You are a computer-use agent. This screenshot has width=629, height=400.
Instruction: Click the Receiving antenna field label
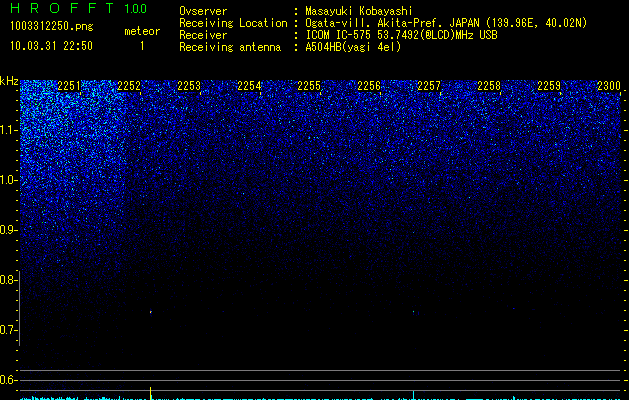[230, 47]
